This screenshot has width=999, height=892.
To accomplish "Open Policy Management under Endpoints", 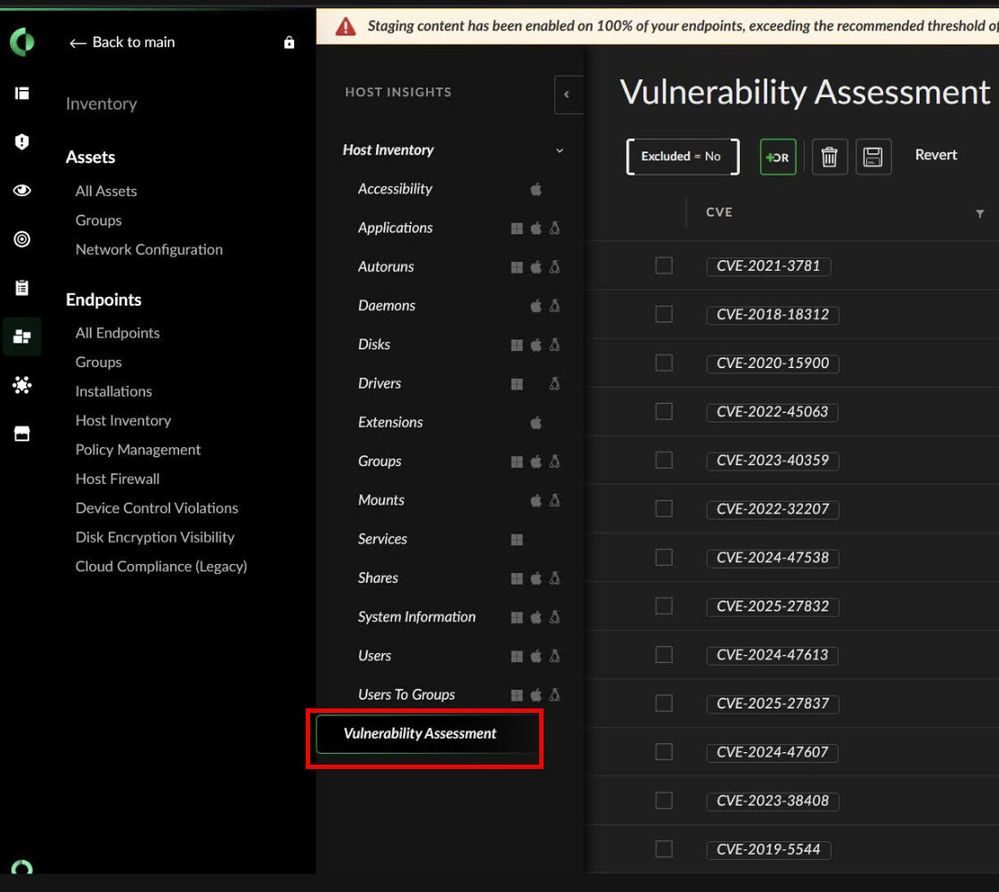I will 138,450.
